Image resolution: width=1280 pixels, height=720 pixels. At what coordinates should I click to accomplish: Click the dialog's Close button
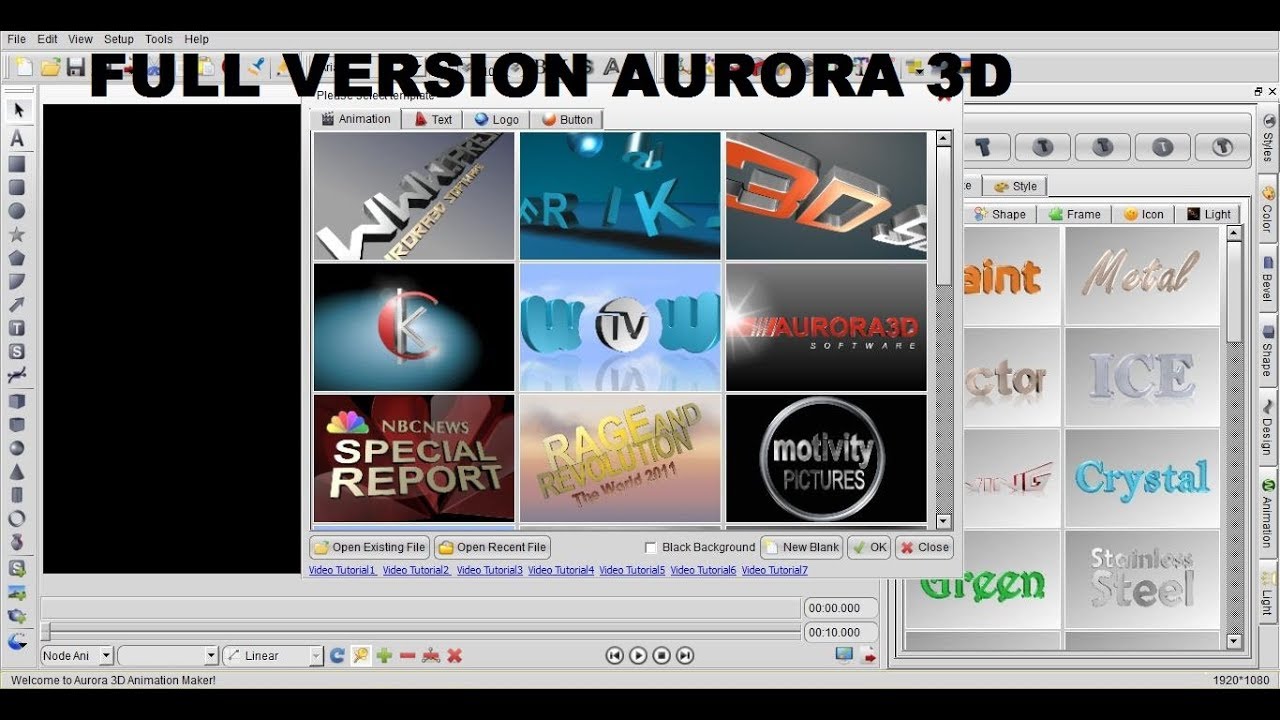click(x=924, y=547)
